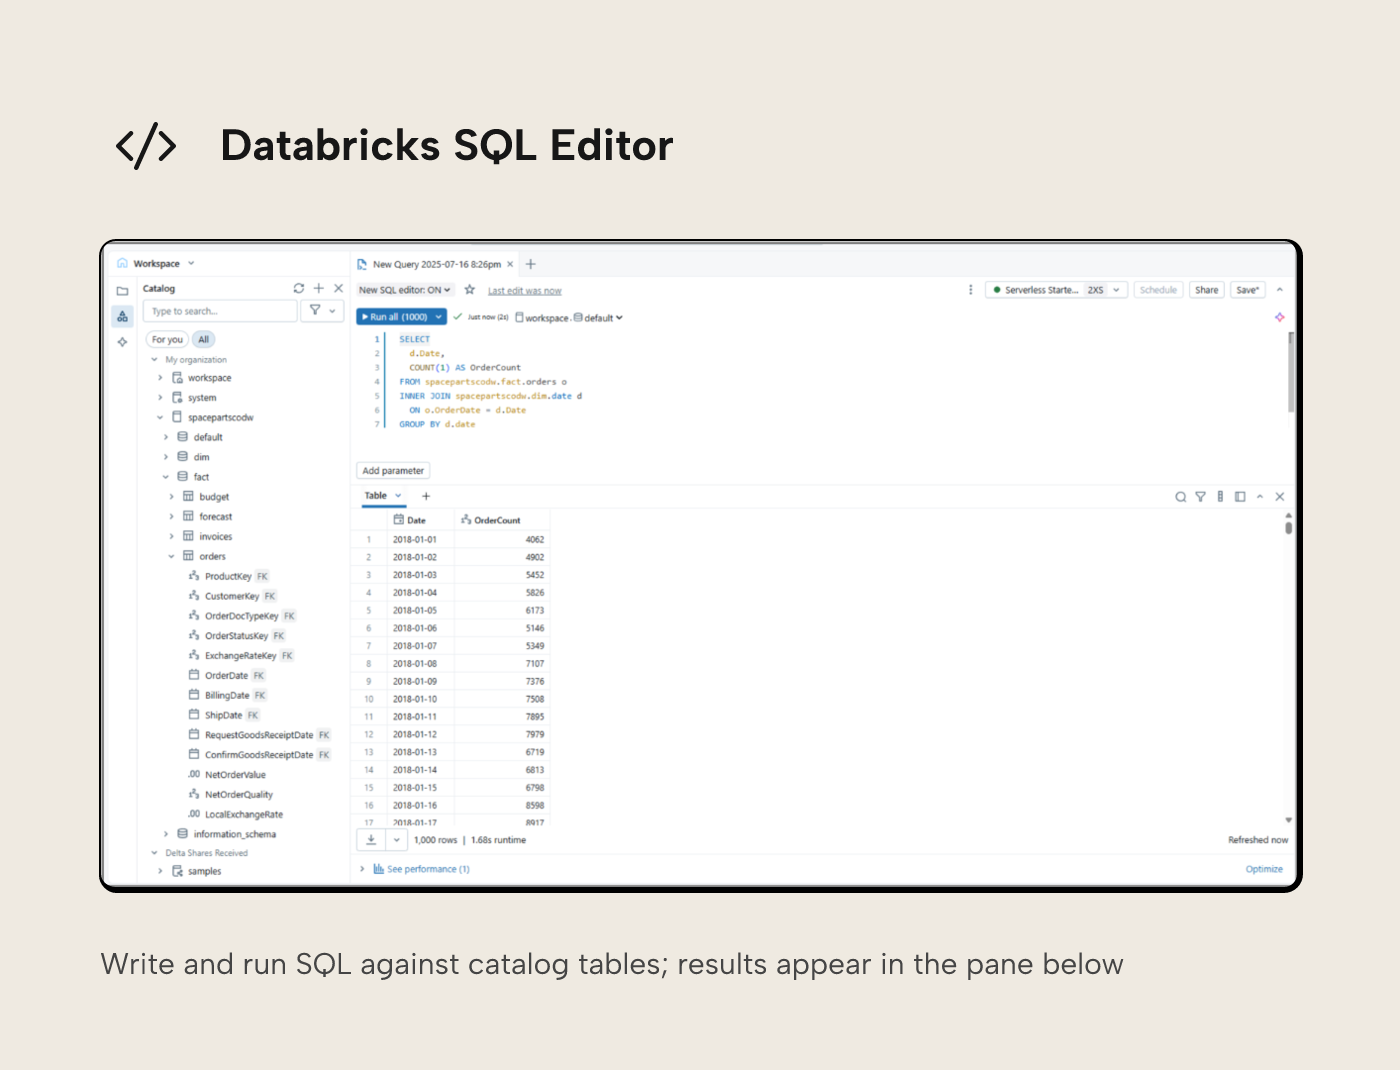Image resolution: width=1400 pixels, height=1070 pixels.
Task: Toggle the results side panel layout icon
Action: (1240, 497)
